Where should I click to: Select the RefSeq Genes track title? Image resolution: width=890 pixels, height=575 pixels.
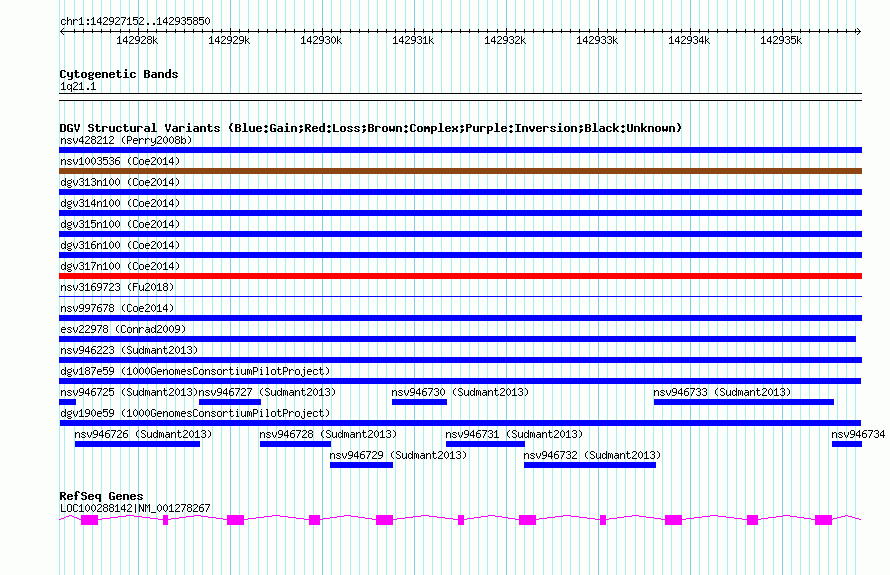coord(101,496)
